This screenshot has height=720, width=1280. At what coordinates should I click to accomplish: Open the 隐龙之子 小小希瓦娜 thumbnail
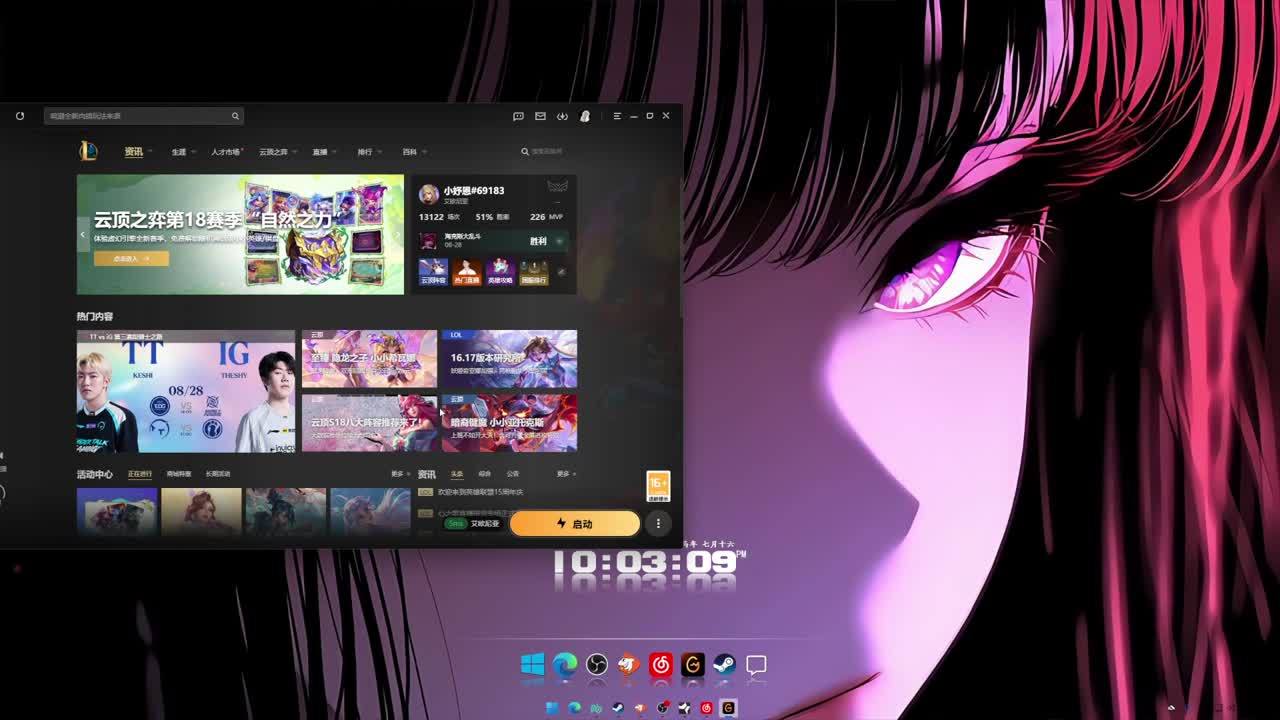coord(370,358)
